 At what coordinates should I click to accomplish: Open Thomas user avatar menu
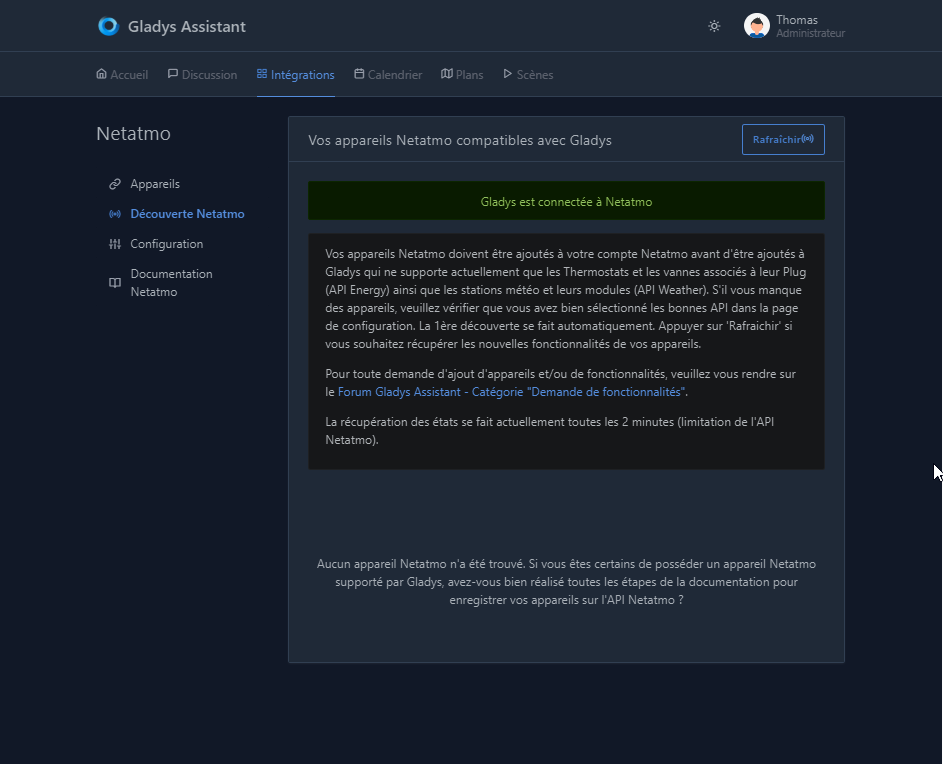[x=757, y=26]
